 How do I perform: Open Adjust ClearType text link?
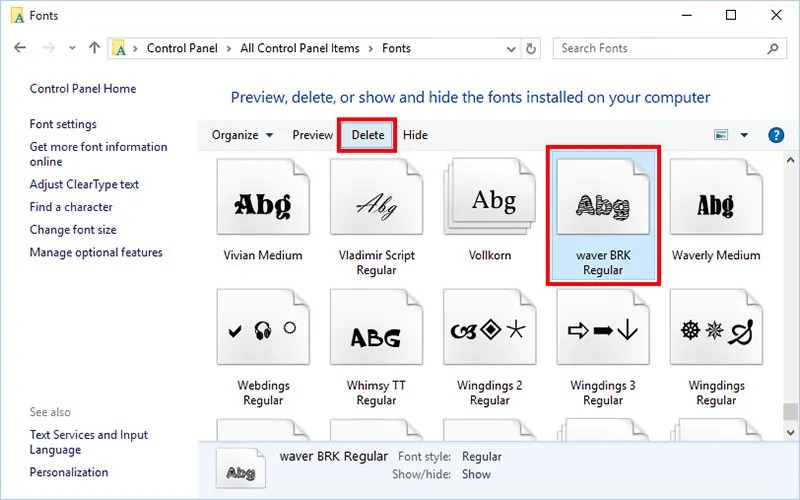click(84, 184)
